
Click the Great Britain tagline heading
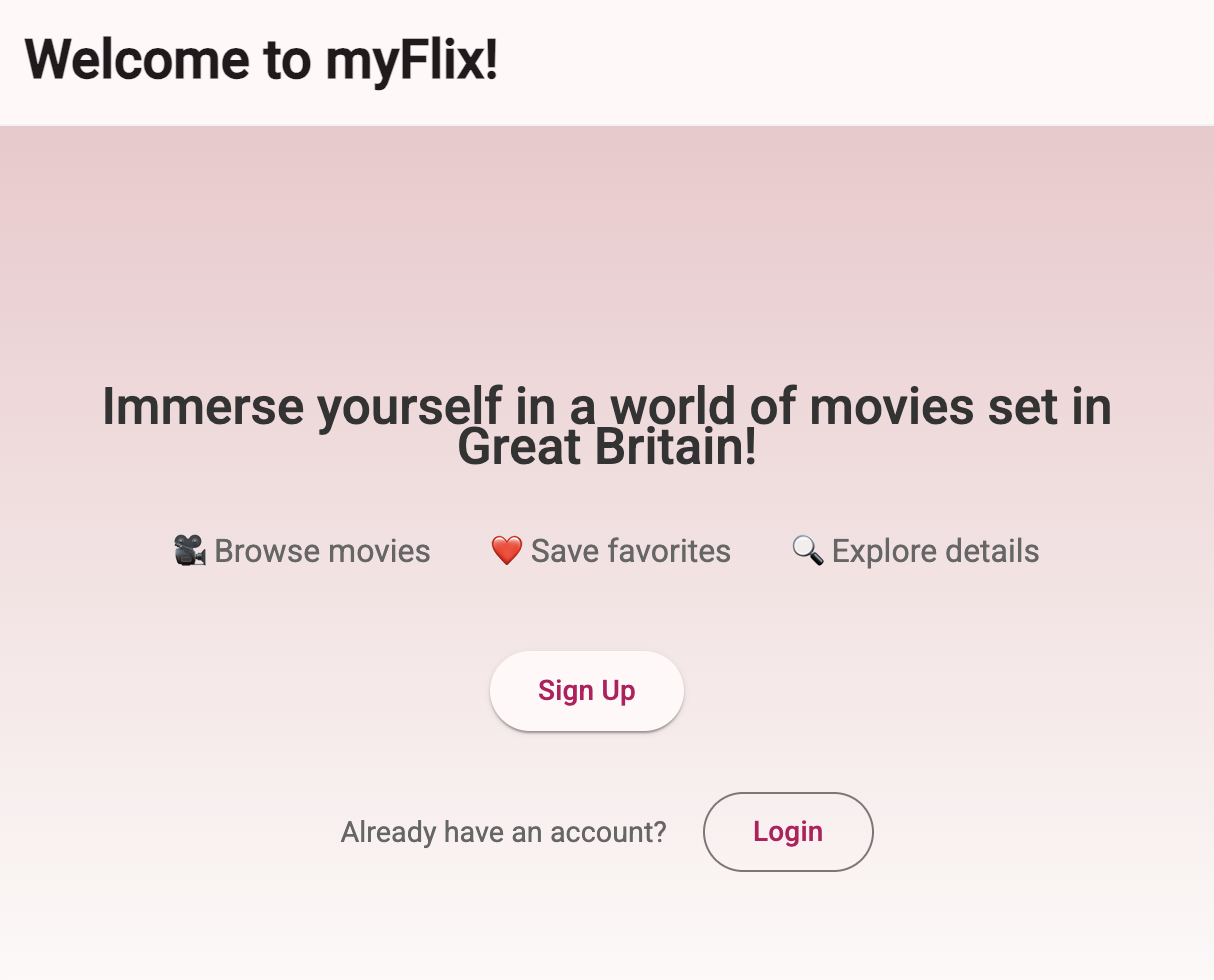[x=606, y=425]
